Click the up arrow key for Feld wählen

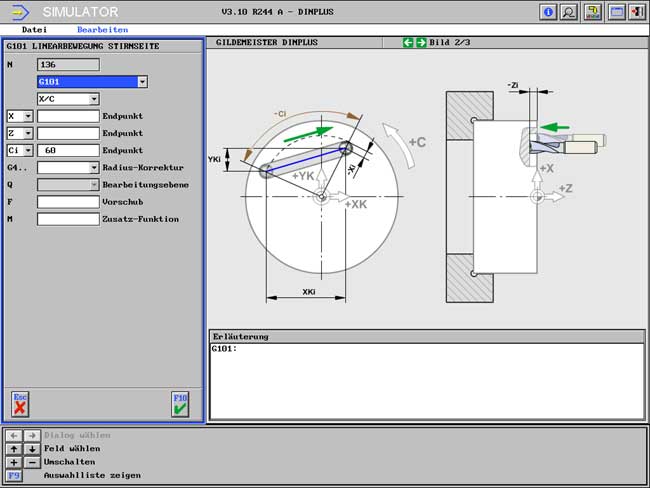[x=14, y=449]
